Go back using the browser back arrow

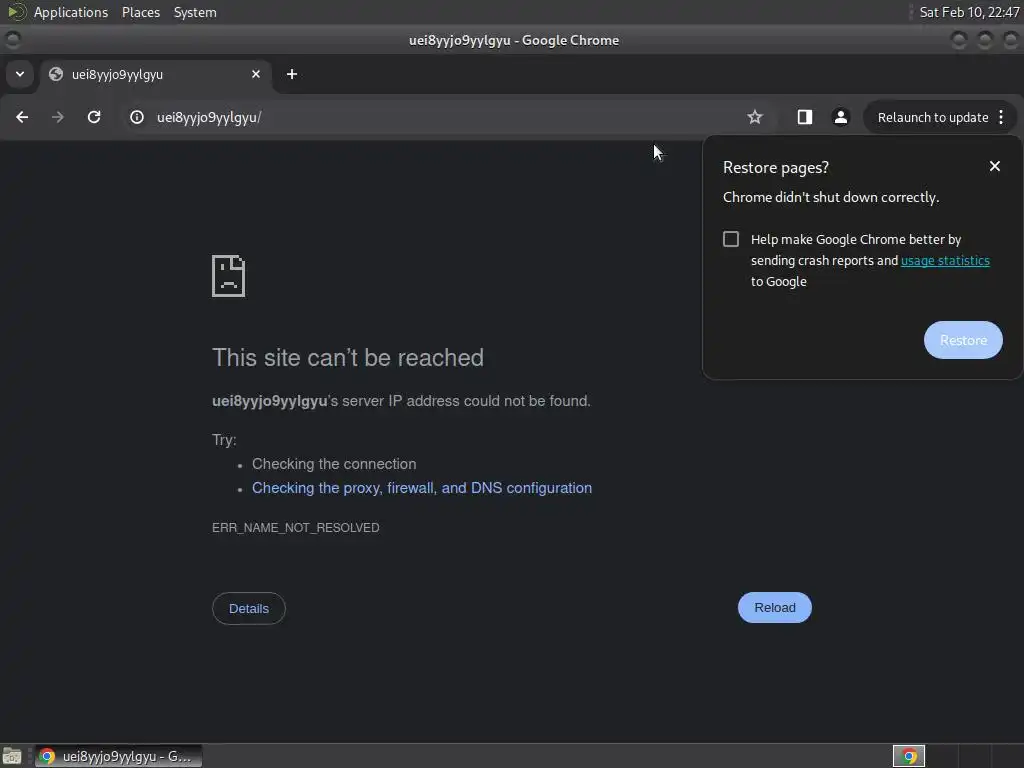(x=22, y=117)
